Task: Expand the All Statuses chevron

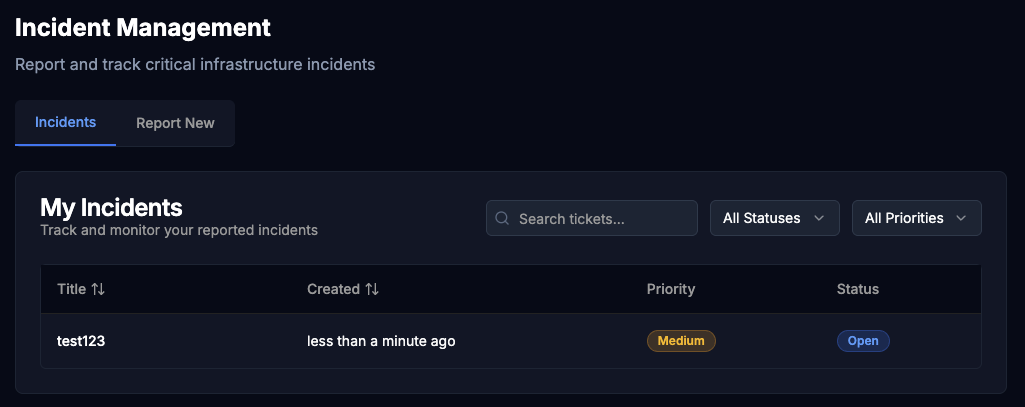Action: [819, 218]
